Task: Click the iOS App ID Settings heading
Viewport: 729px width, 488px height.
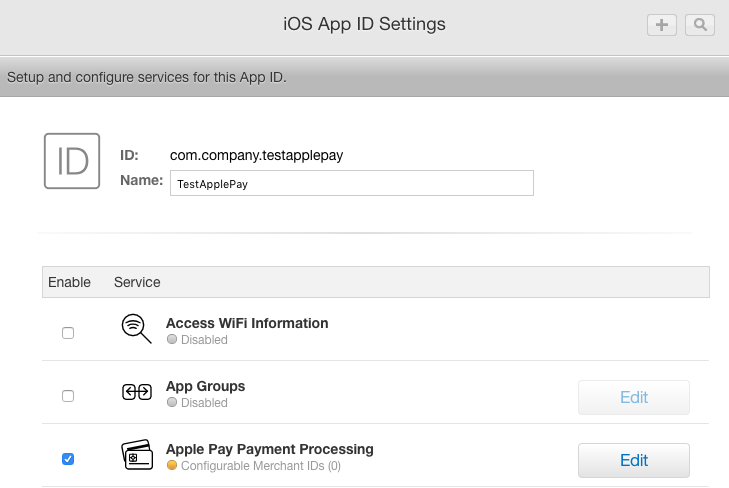Action: pyautogui.click(x=364, y=24)
